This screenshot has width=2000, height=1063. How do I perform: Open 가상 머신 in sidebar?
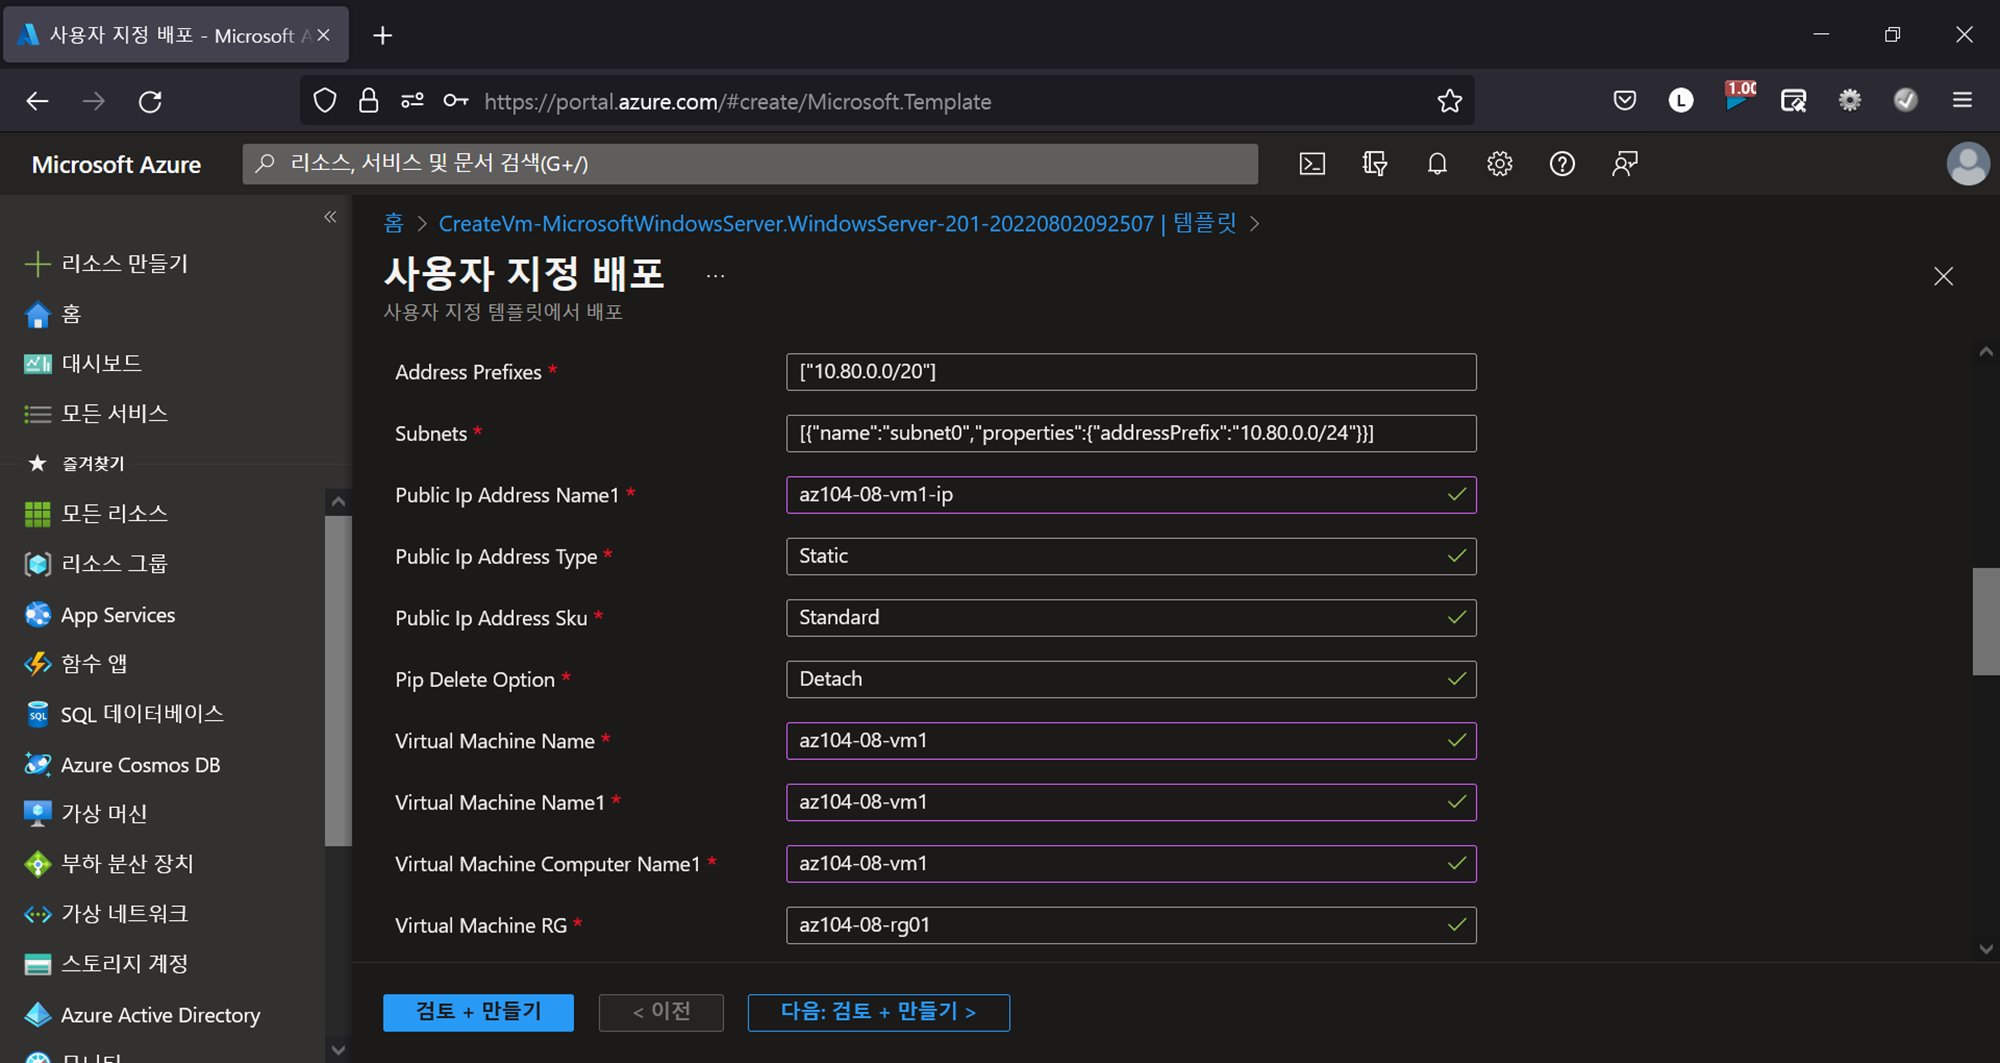85,814
